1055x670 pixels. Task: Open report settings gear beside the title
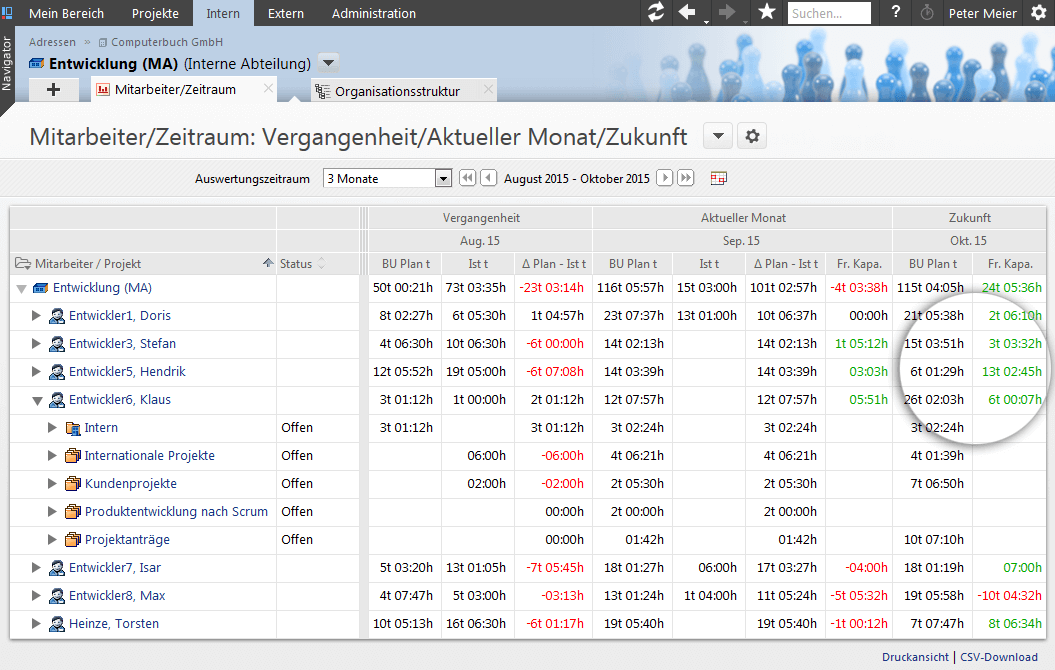(752, 137)
